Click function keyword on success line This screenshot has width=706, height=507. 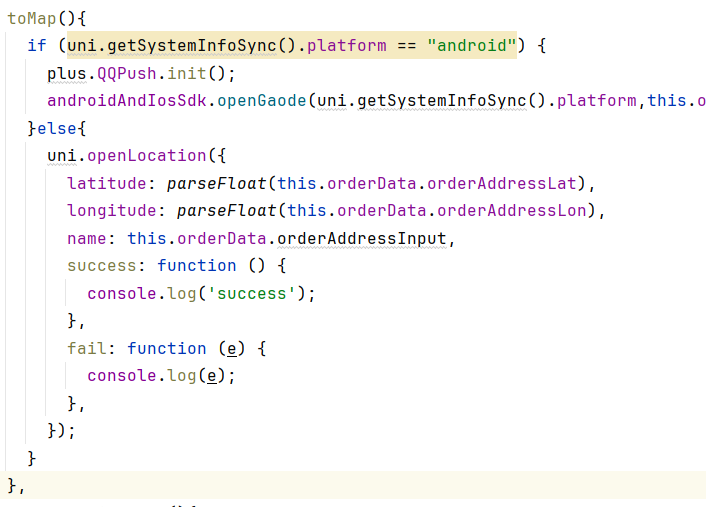tap(197, 266)
